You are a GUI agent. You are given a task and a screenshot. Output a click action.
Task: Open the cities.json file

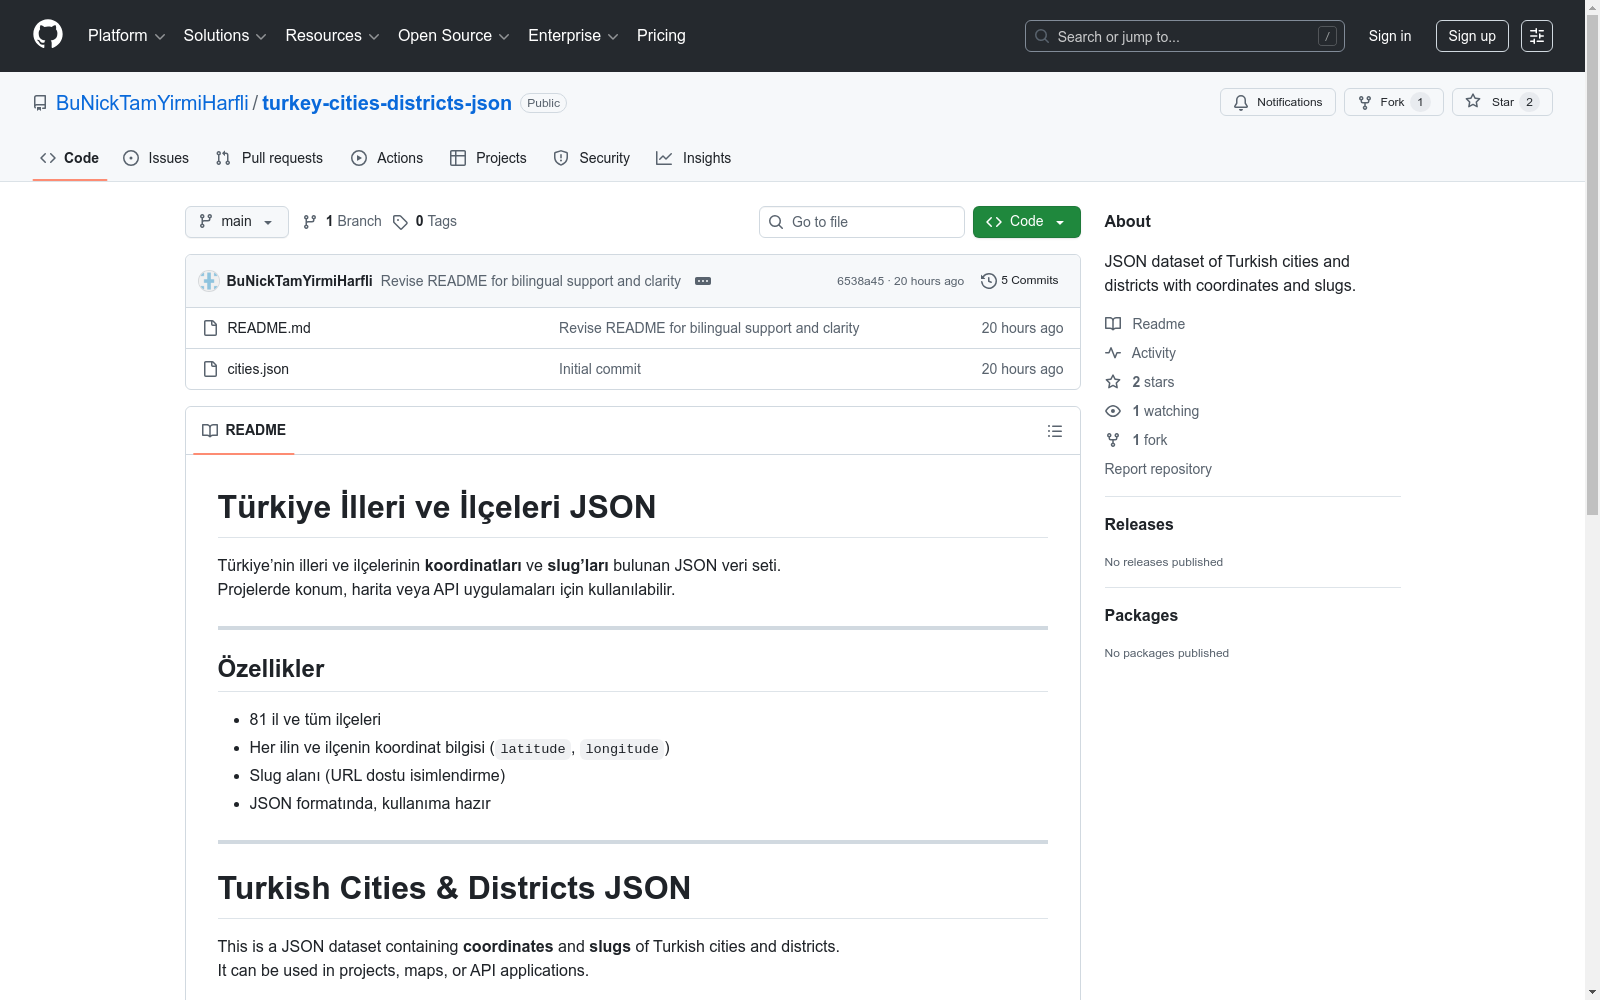(258, 369)
